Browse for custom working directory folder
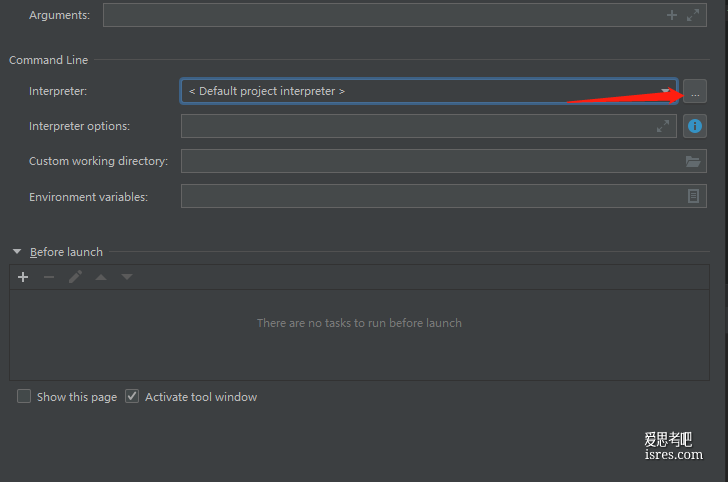The height and width of the screenshot is (482, 728). coord(693,161)
